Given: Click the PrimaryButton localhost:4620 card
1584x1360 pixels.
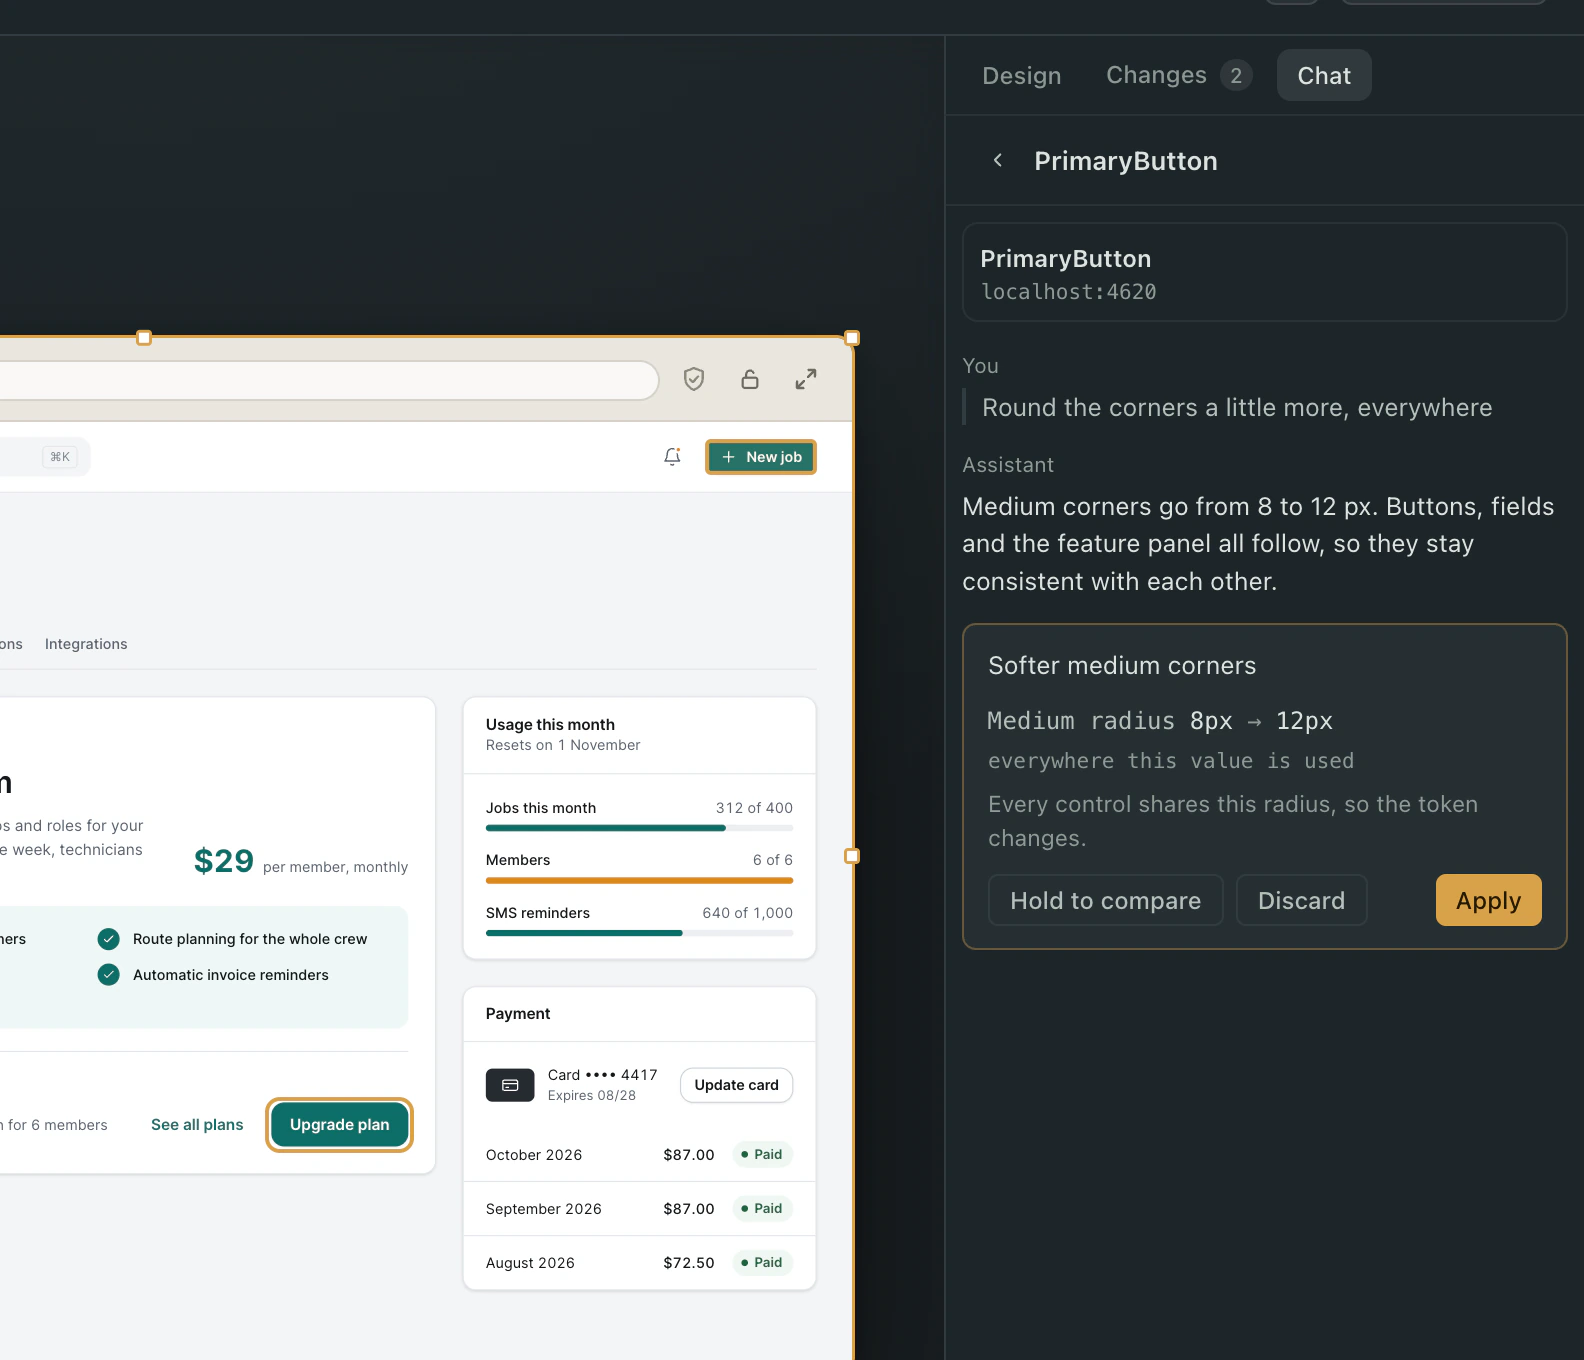Looking at the screenshot, I should click(1265, 273).
